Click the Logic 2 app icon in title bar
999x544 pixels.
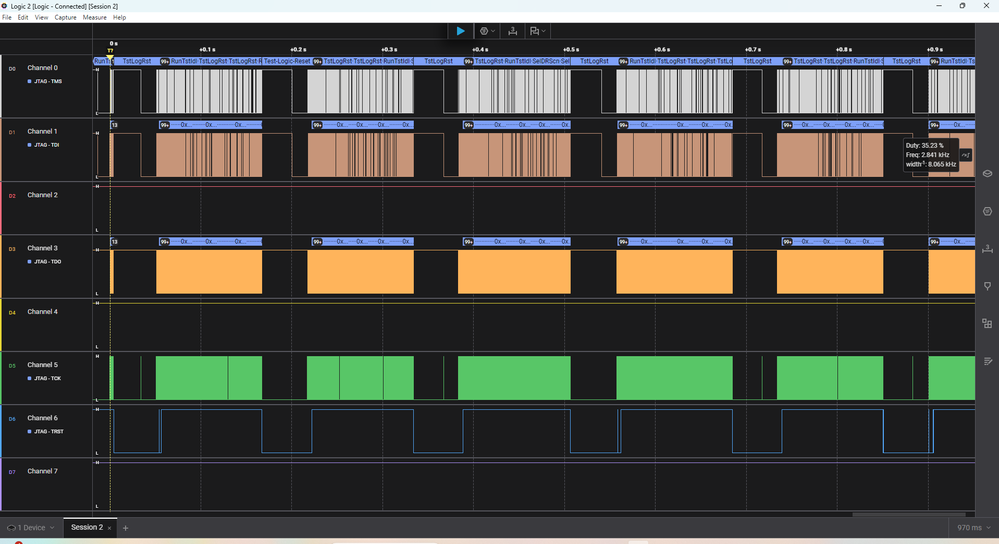[x=4, y=6]
